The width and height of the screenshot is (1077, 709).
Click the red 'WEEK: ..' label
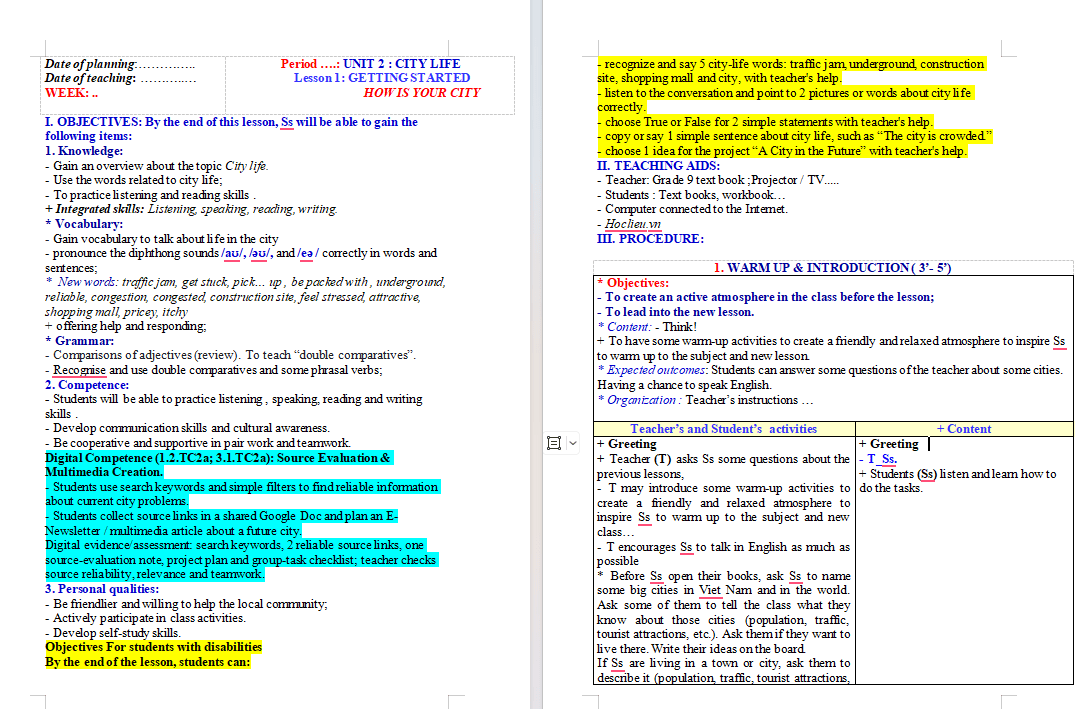(71, 93)
